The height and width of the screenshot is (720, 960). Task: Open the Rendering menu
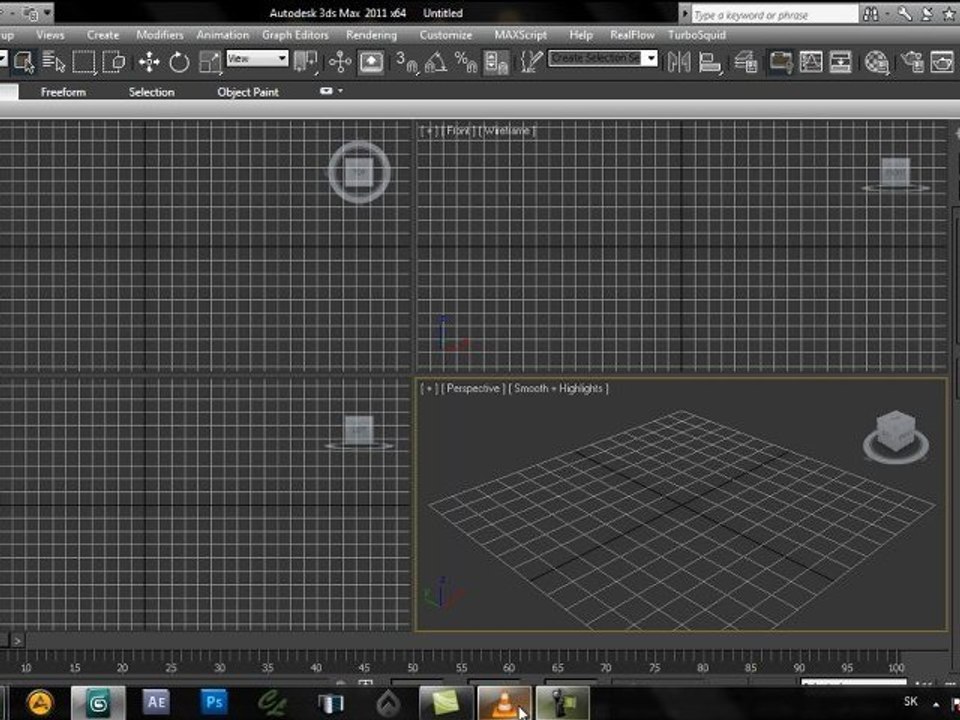[x=371, y=35]
